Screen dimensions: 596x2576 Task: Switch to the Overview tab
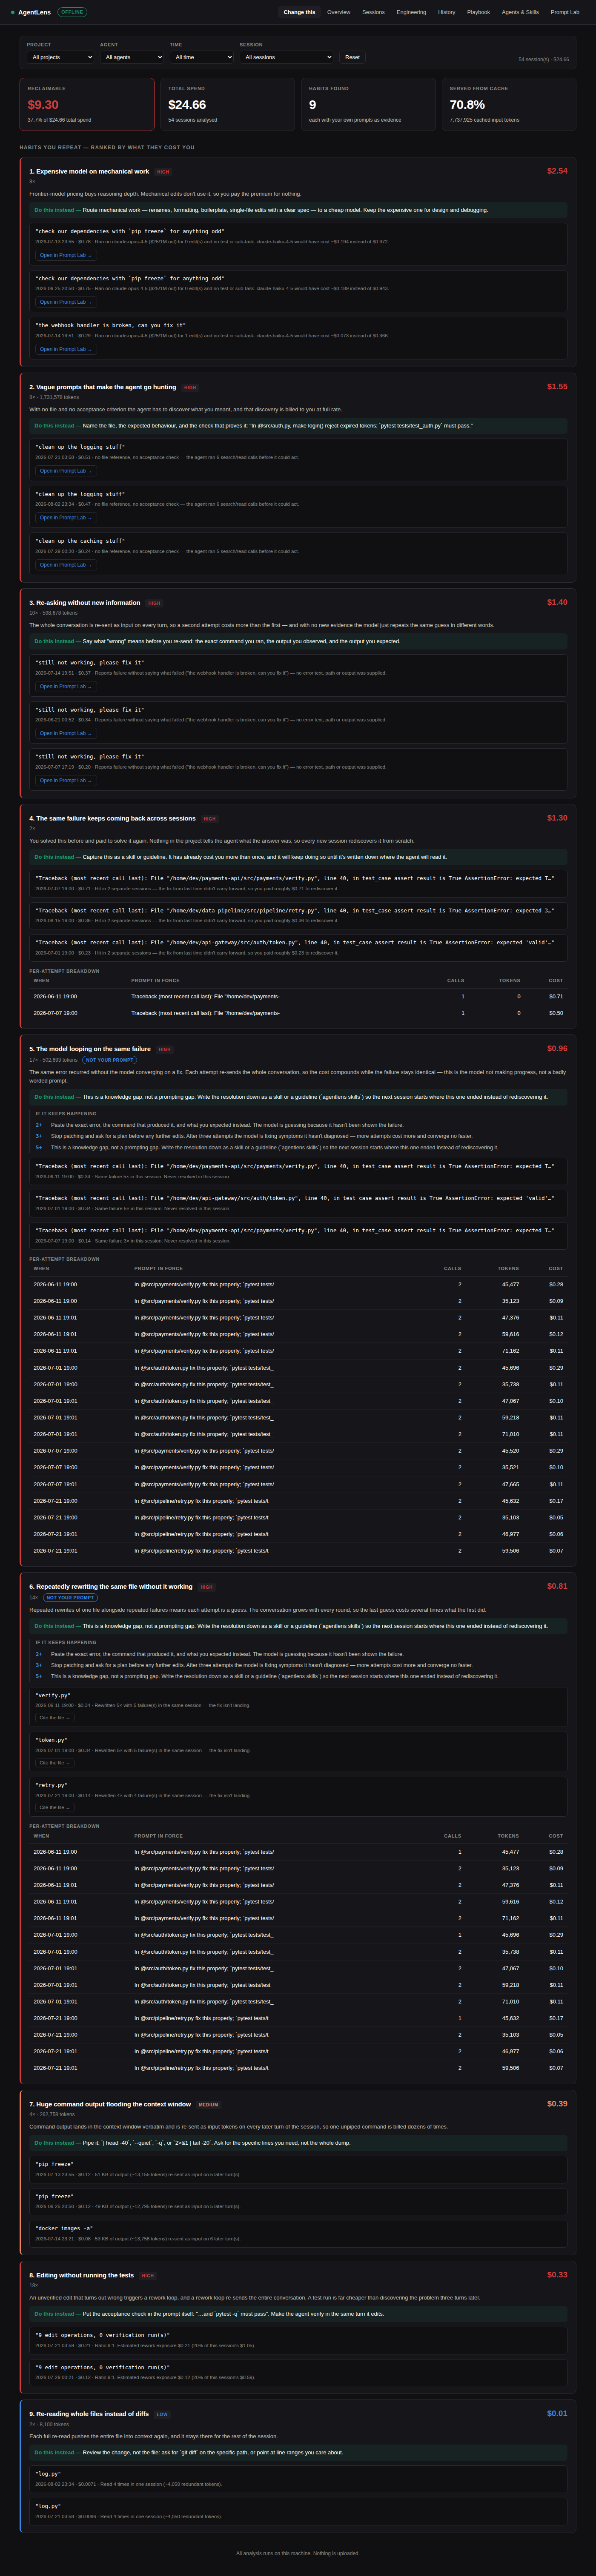(339, 12)
